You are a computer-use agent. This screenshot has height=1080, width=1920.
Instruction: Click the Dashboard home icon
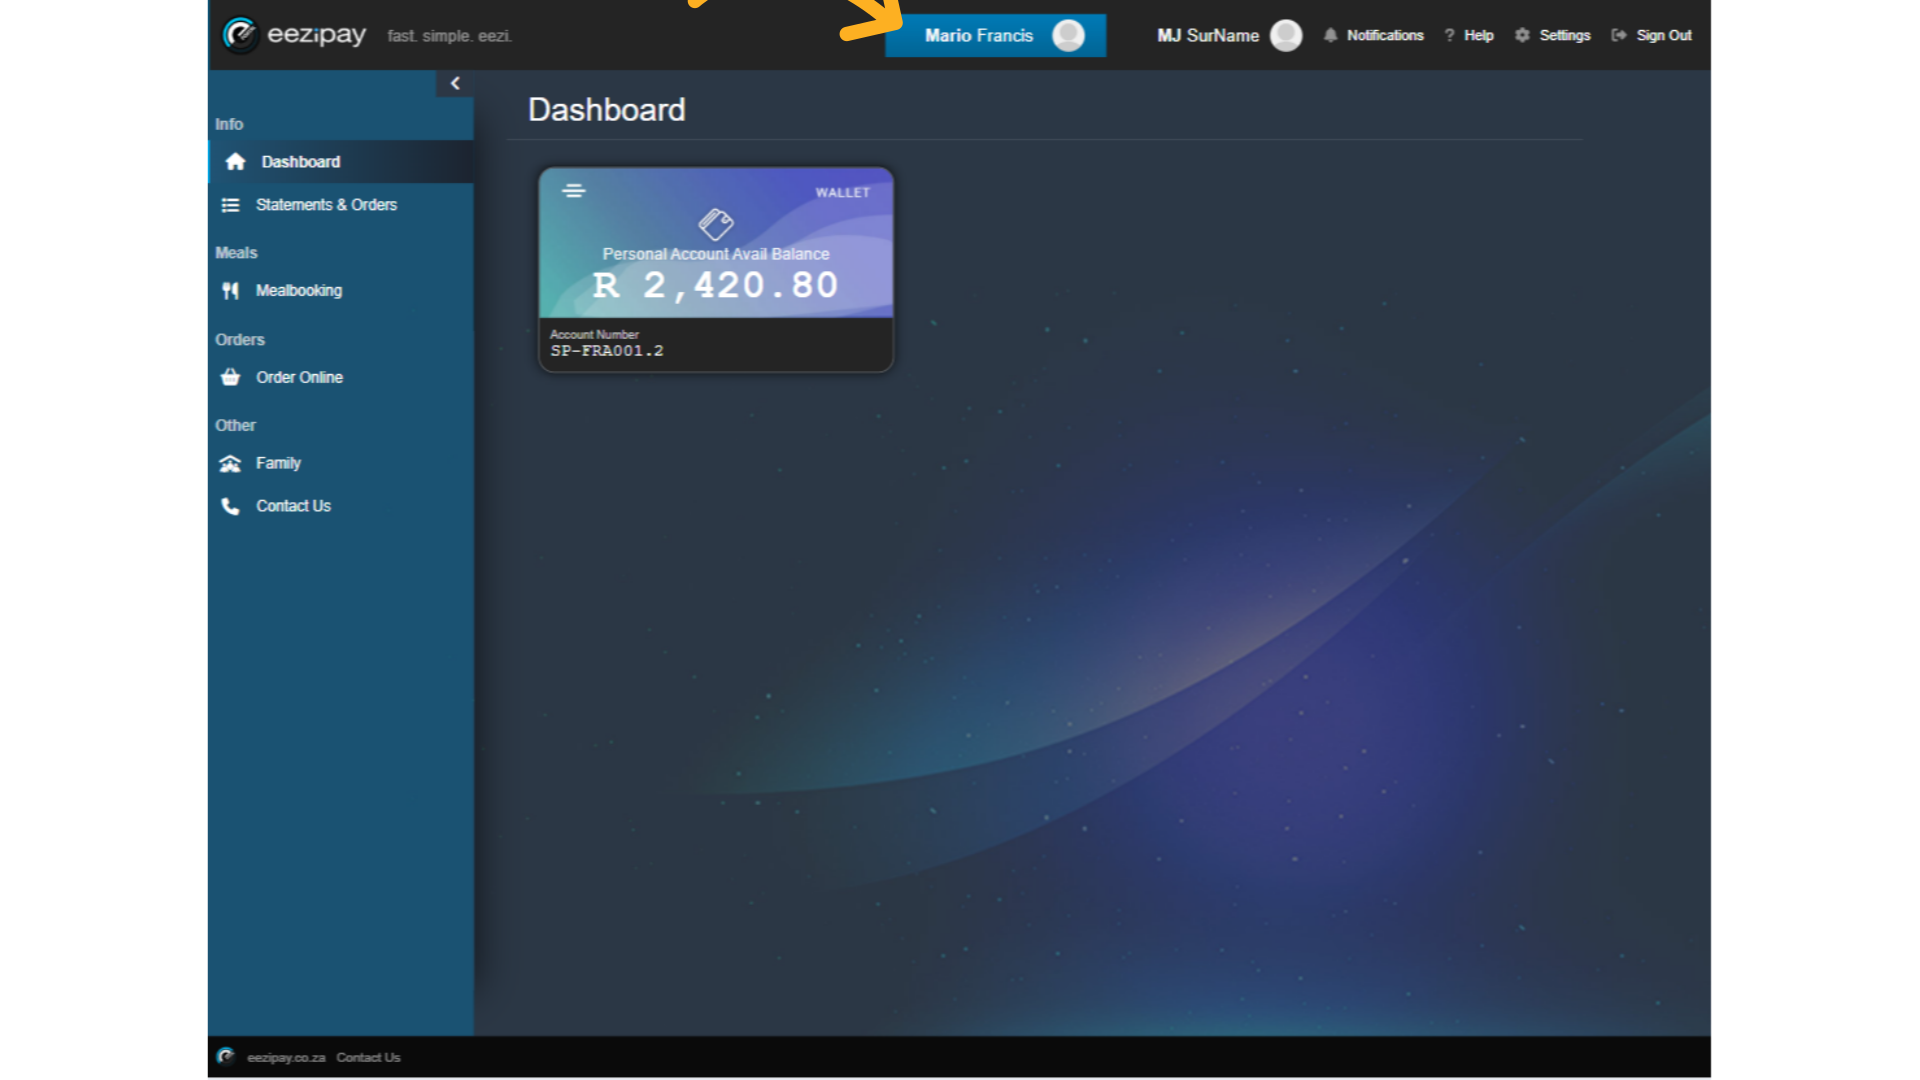[x=235, y=162]
